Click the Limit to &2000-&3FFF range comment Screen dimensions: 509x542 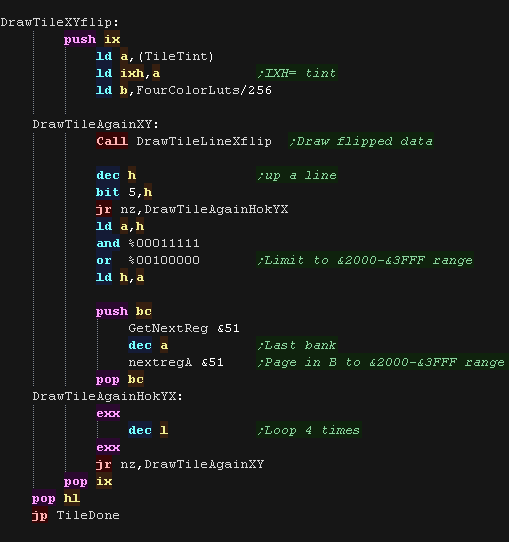365,260
